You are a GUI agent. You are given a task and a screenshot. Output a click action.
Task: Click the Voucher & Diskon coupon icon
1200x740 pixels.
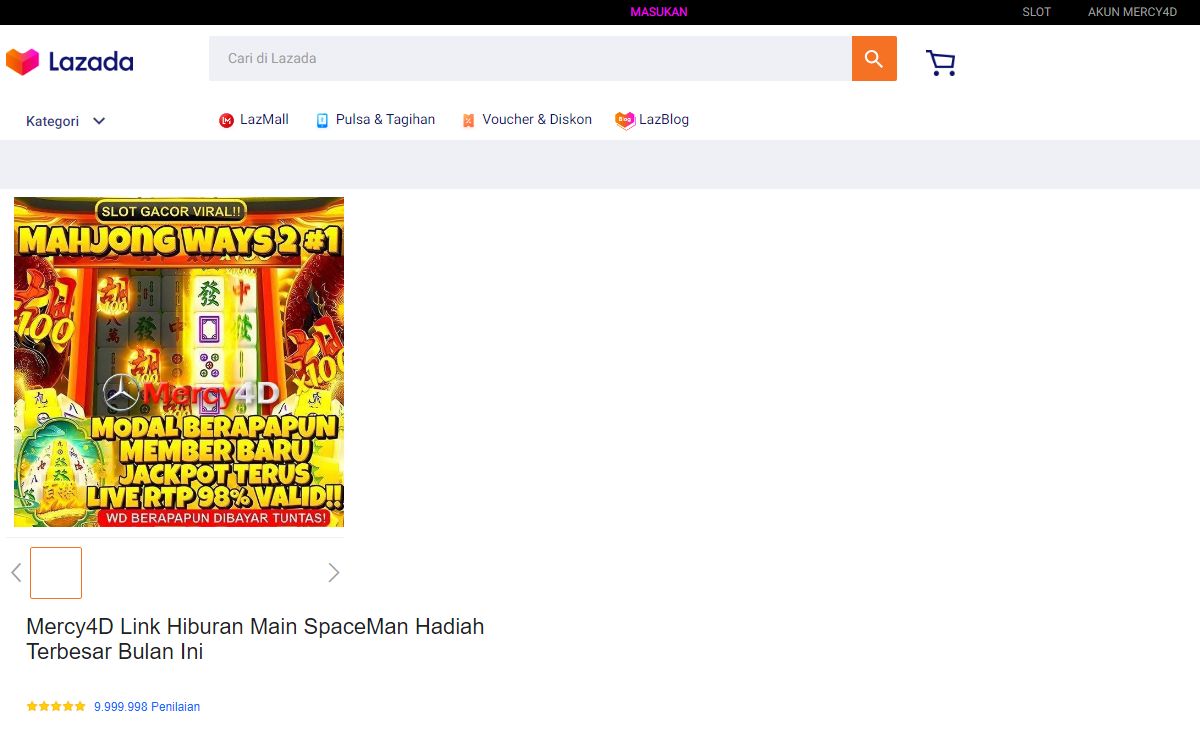coord(468,121)
